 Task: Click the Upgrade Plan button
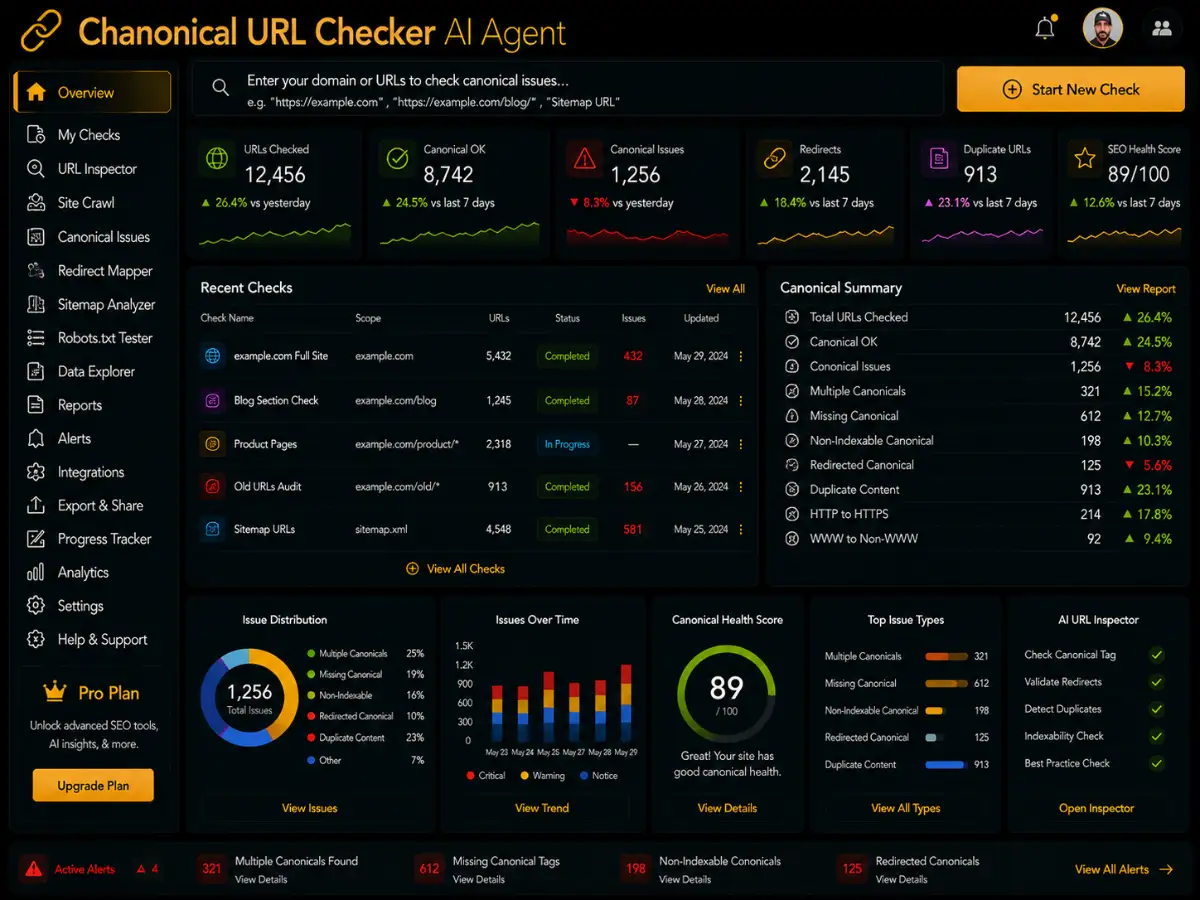[93, 785]
